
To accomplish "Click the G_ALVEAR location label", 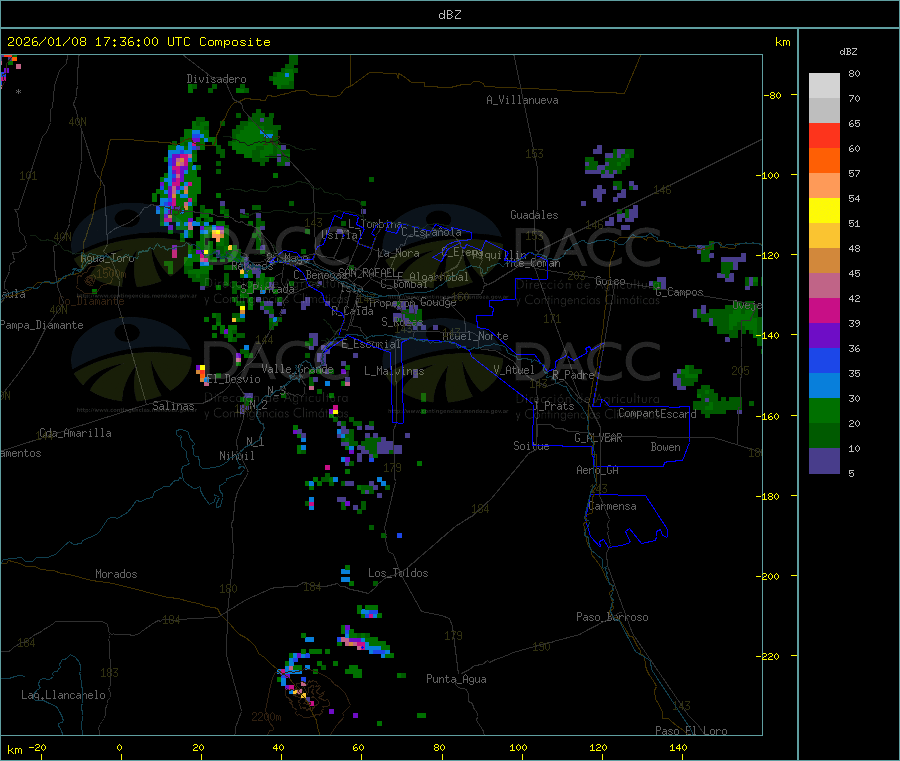I will coord(599,438).
